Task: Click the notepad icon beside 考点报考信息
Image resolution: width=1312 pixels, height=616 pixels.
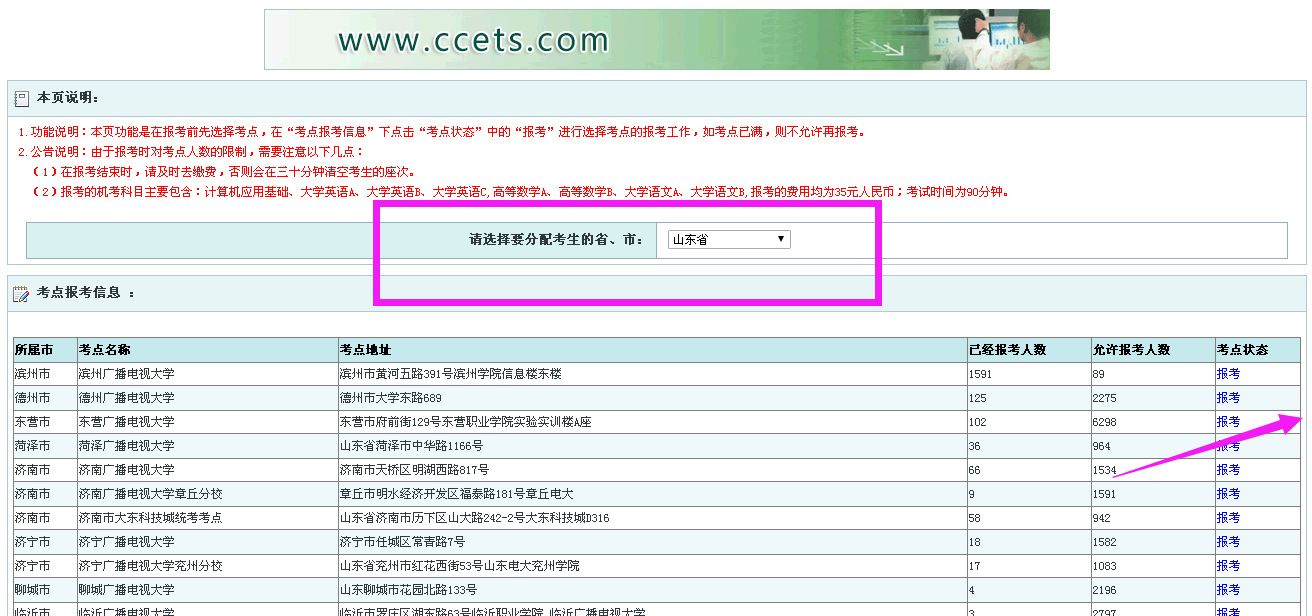Action: click(21, 293)
